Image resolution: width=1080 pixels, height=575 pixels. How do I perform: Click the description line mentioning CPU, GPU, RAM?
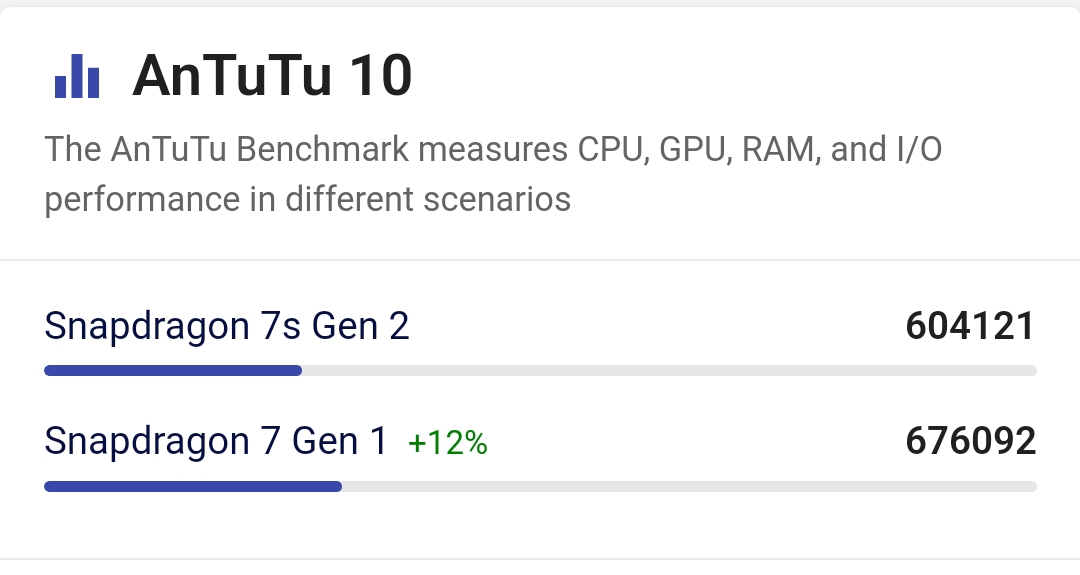pos(494,149)
